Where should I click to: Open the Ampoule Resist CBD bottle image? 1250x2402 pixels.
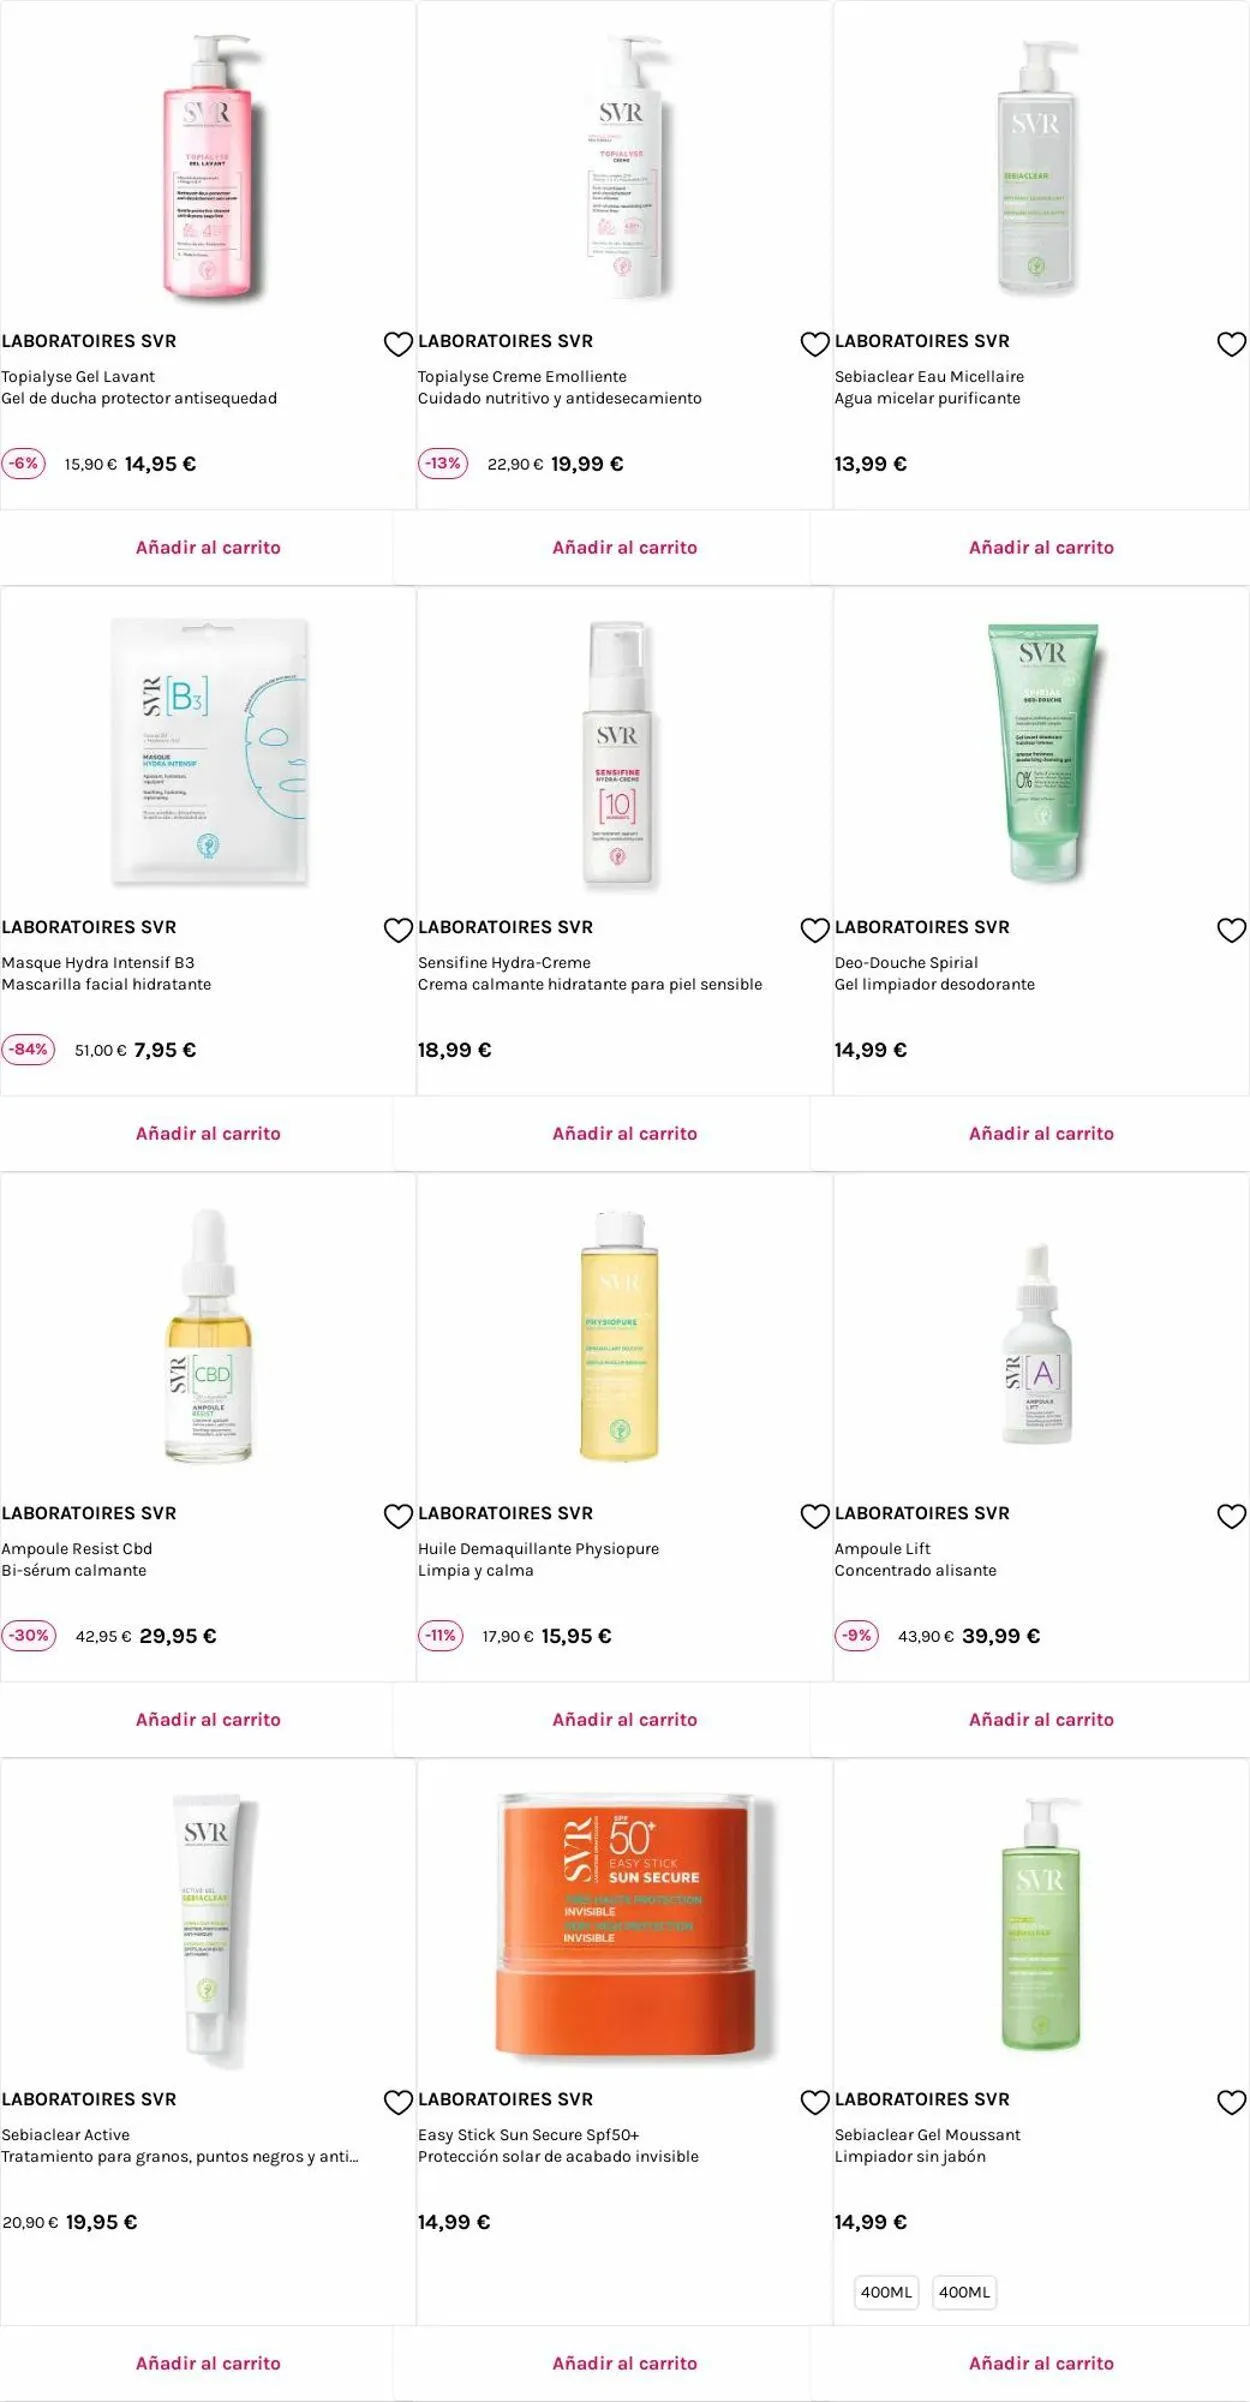coord(209,1337)
